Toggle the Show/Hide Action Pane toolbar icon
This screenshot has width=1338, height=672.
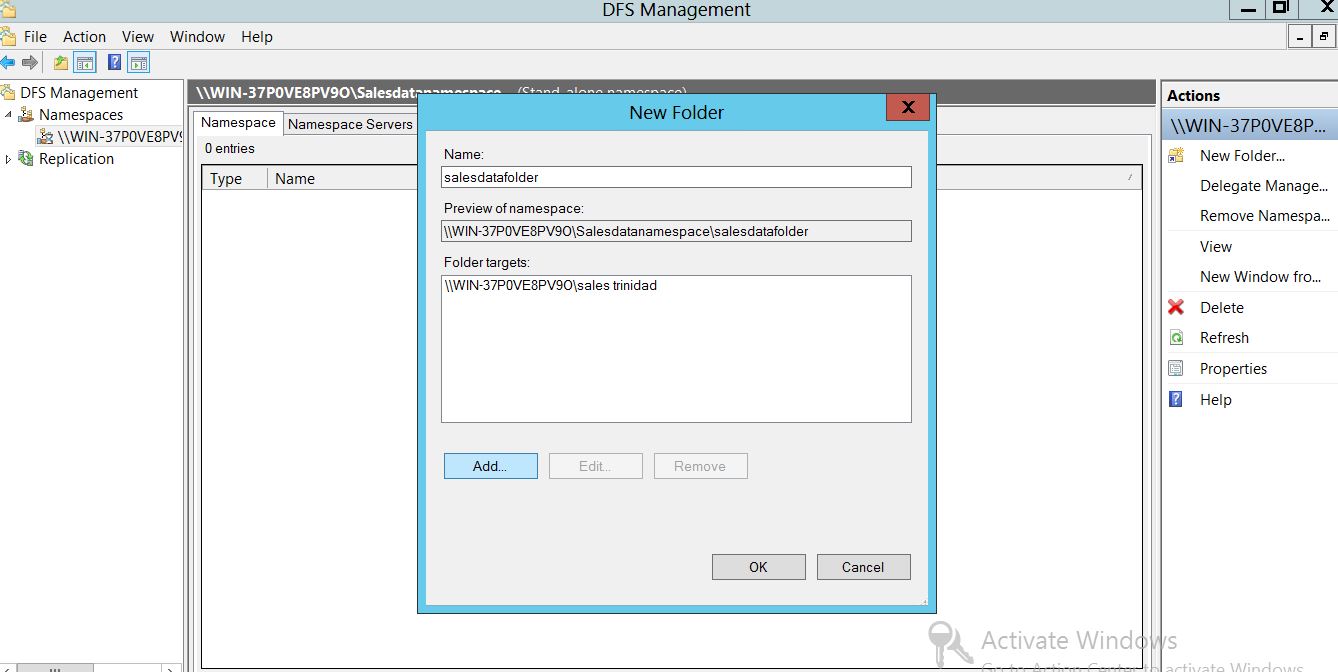pos(138,63)
